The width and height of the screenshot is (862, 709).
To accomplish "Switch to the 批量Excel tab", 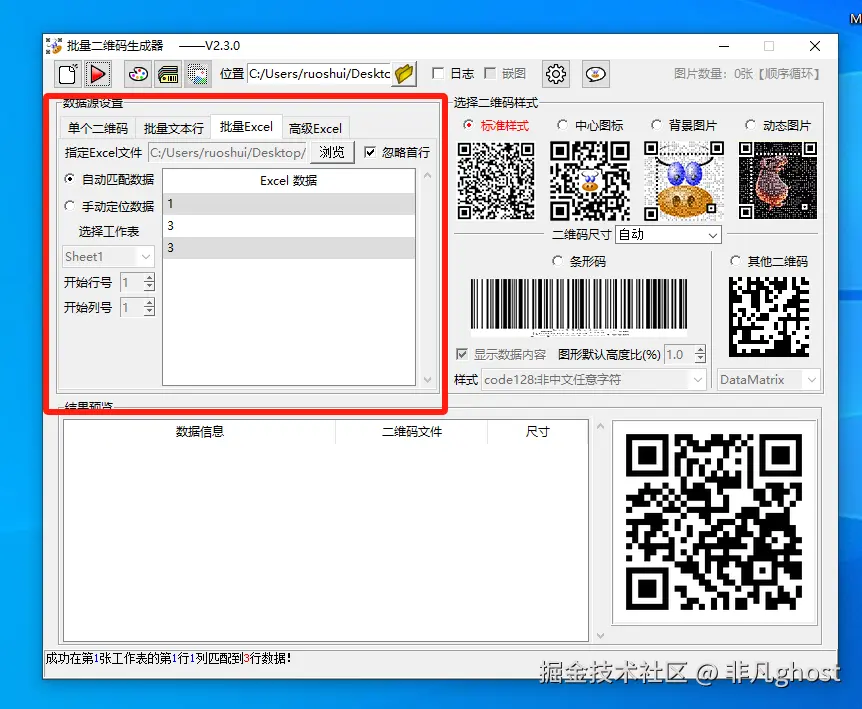I will pyautogui.click(x=246, y=126).
